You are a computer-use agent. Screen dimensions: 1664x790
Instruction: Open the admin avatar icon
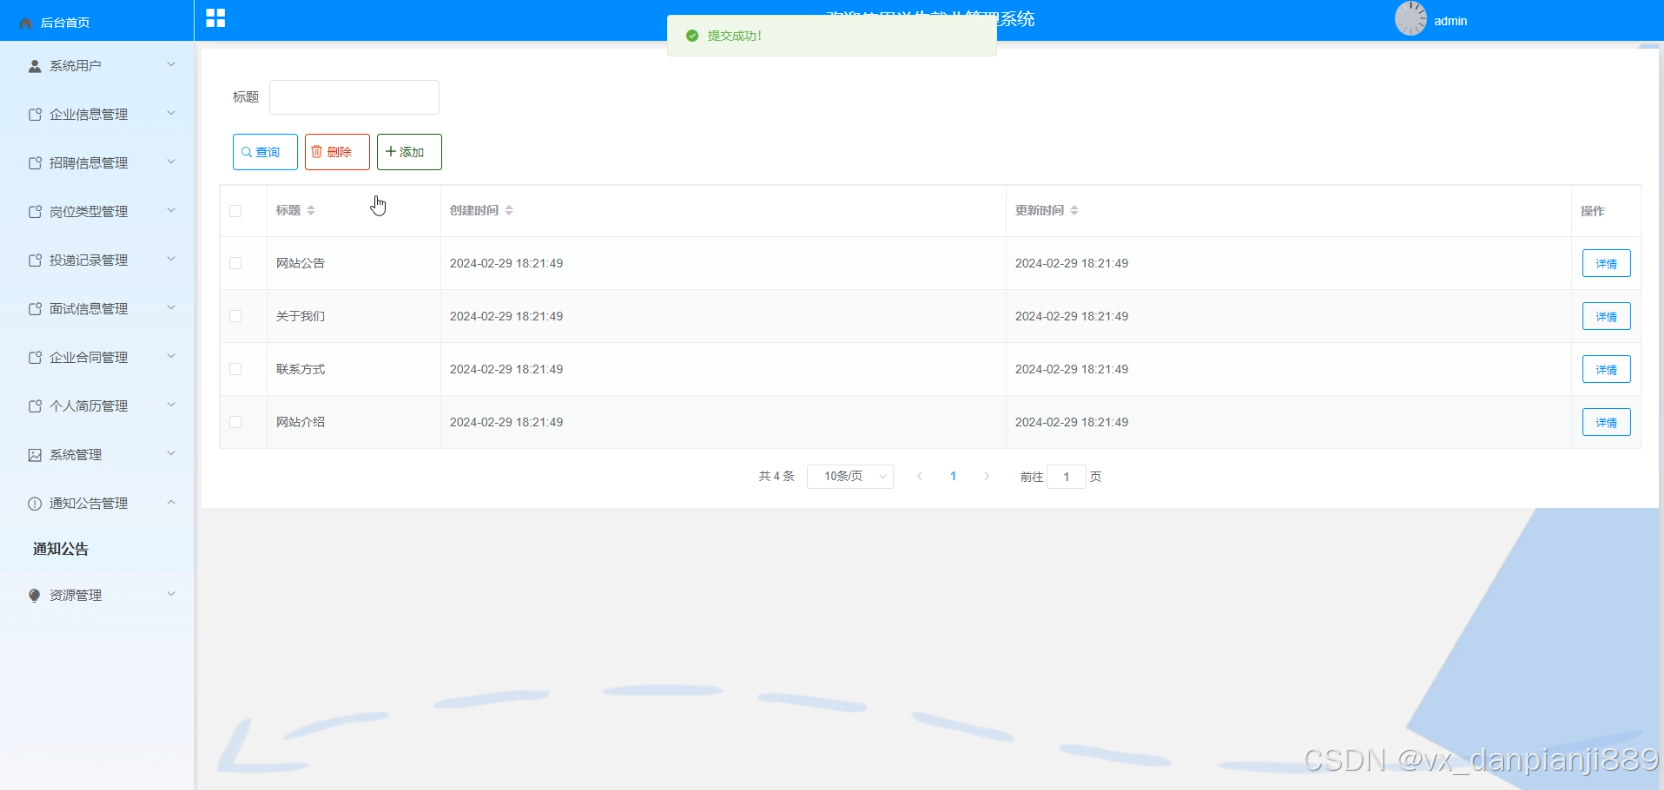click(x=1411, y=19)
